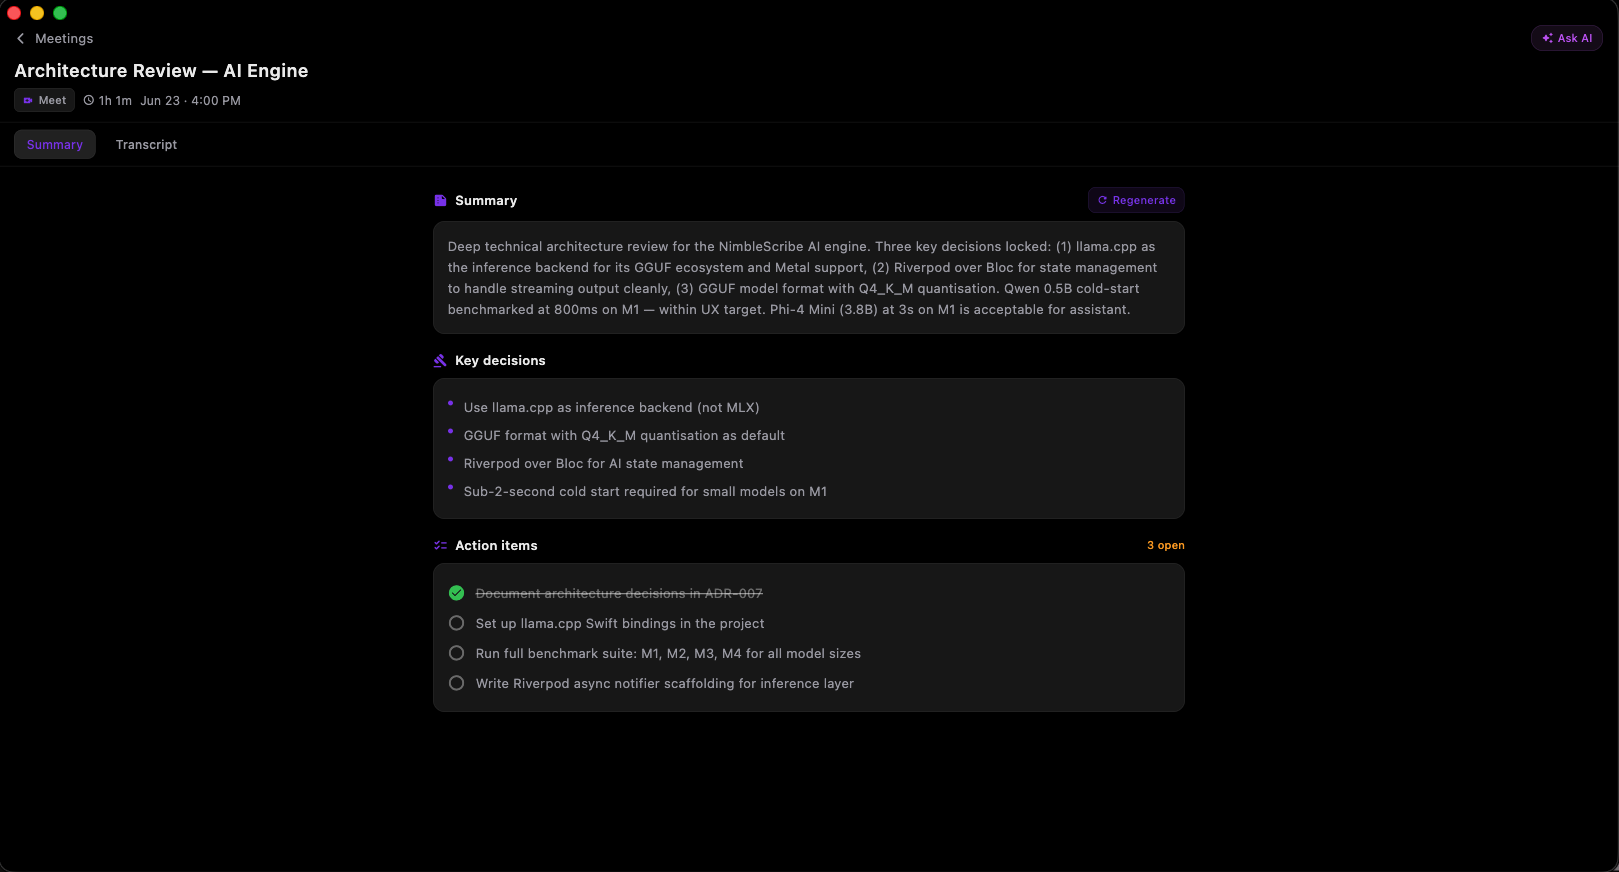The width and height of the screenshot is (1619, 872).
Task: Open the Ask AI assistant
Action: 1567,38
